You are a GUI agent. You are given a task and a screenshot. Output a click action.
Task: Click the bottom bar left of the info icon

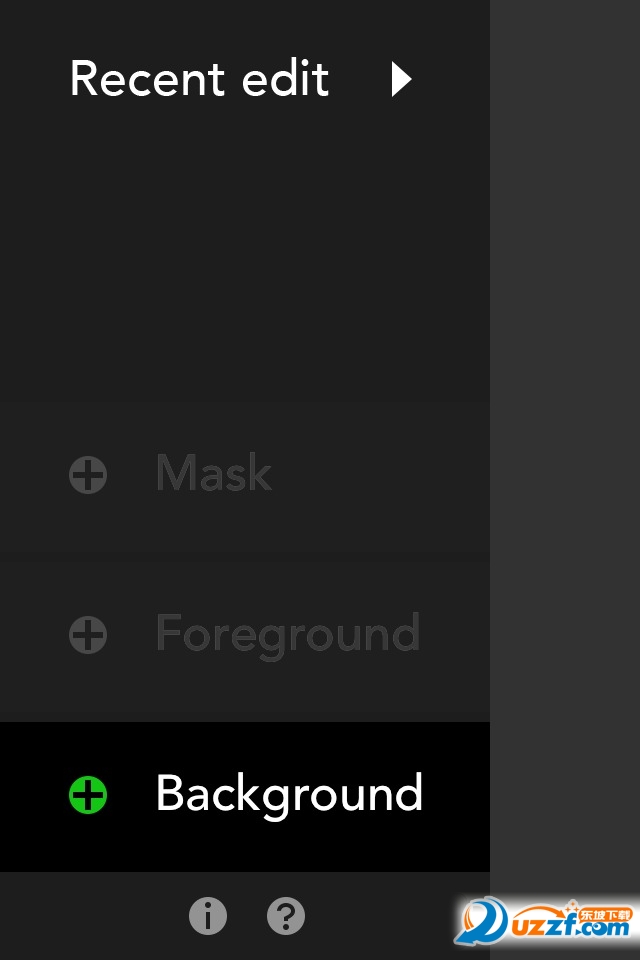pyautogui.click(x=92, y=916)
